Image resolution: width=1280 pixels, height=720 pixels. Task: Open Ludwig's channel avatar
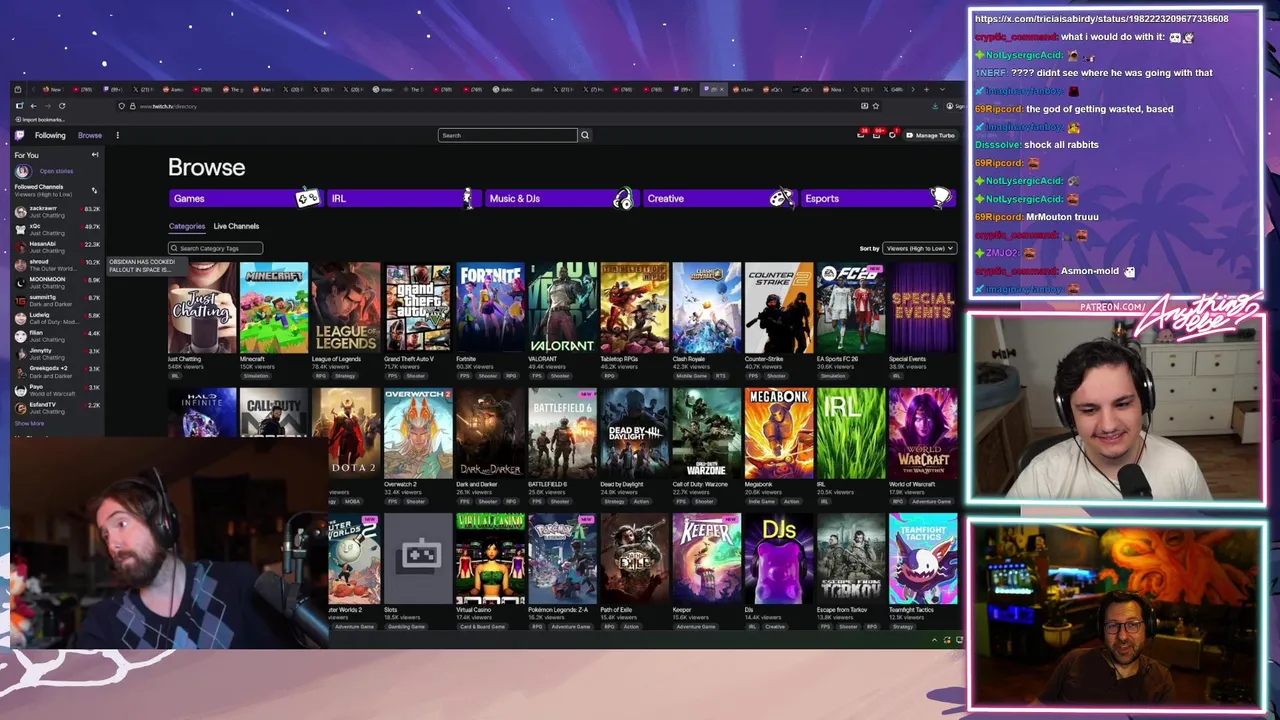tap(21, 319)
